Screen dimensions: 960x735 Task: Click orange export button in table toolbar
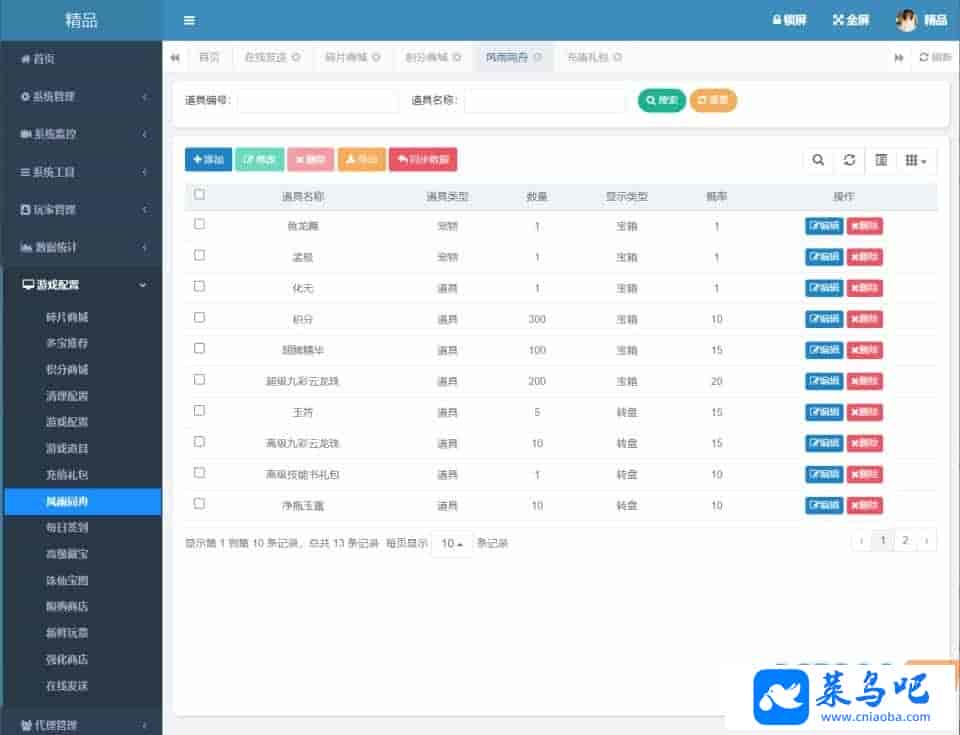(362, 160)
